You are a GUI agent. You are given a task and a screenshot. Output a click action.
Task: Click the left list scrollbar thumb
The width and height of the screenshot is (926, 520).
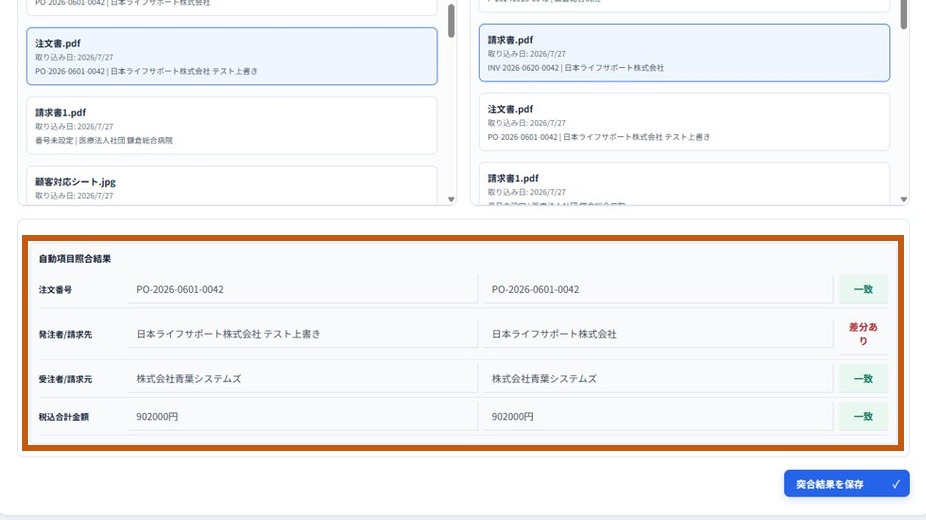pyautogui.click(x=451, y=21)
